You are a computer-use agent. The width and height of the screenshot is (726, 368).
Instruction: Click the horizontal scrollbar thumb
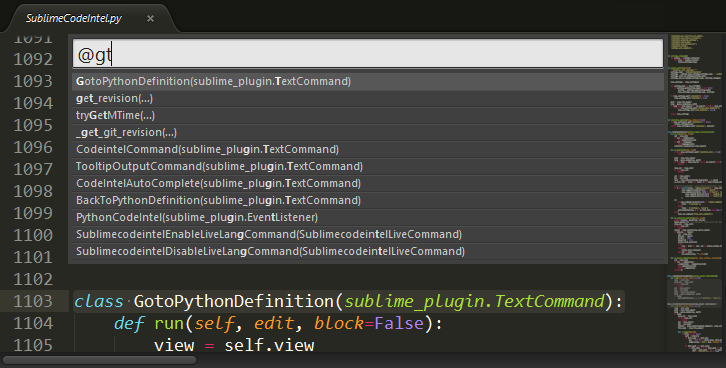(99, 360)
